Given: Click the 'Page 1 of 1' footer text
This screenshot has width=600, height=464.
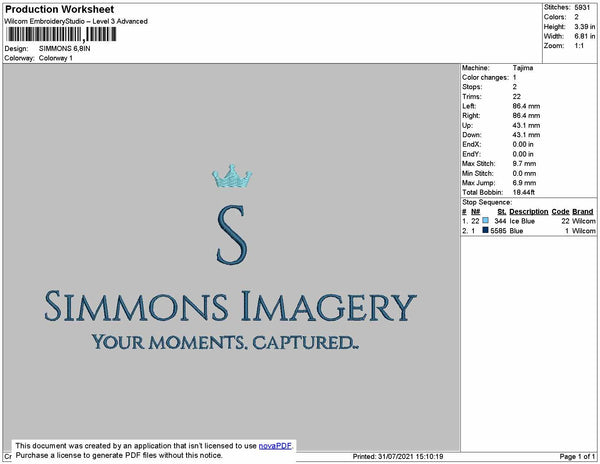Looking at the screenshot, I should pyautogui.click(x=577, y=456).
